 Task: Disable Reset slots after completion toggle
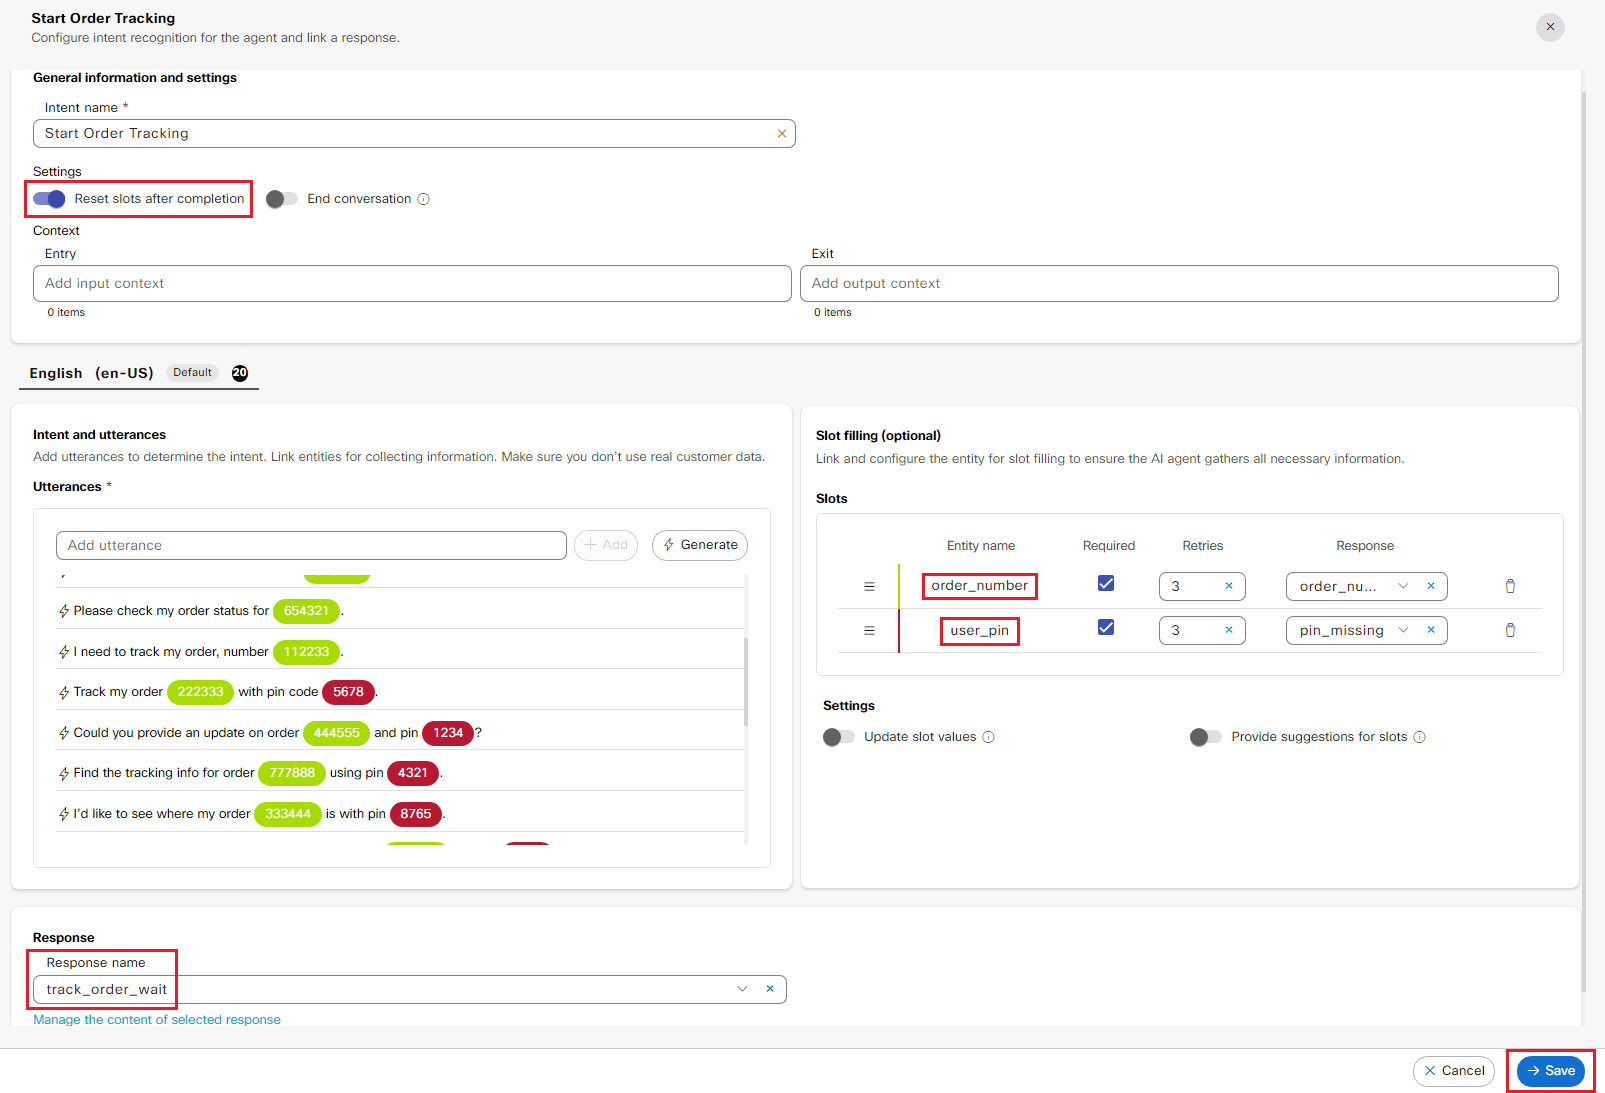coord(49,199)
